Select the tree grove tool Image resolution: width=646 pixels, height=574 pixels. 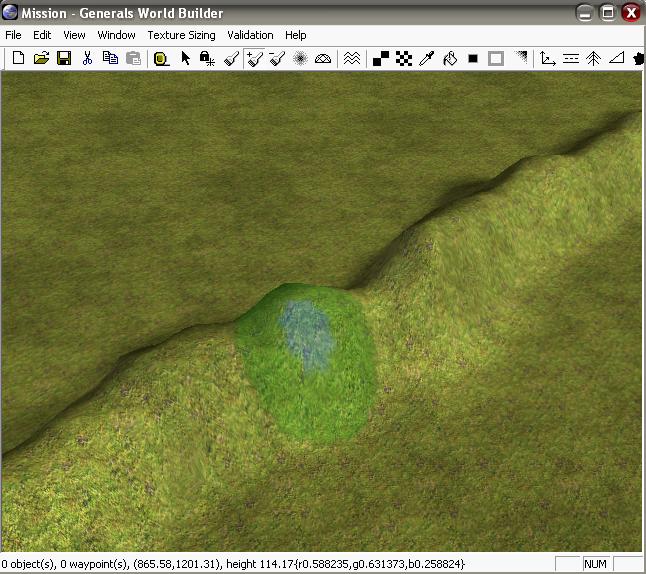tap(593, 58)
